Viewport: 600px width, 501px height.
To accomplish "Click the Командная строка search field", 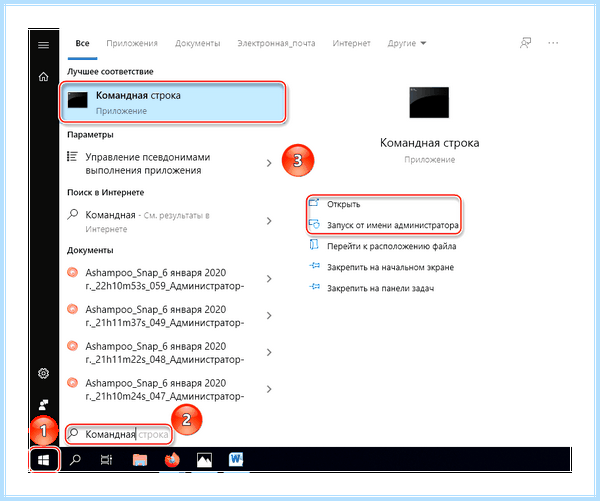I will pyautogui.click(x=119, y=434).
